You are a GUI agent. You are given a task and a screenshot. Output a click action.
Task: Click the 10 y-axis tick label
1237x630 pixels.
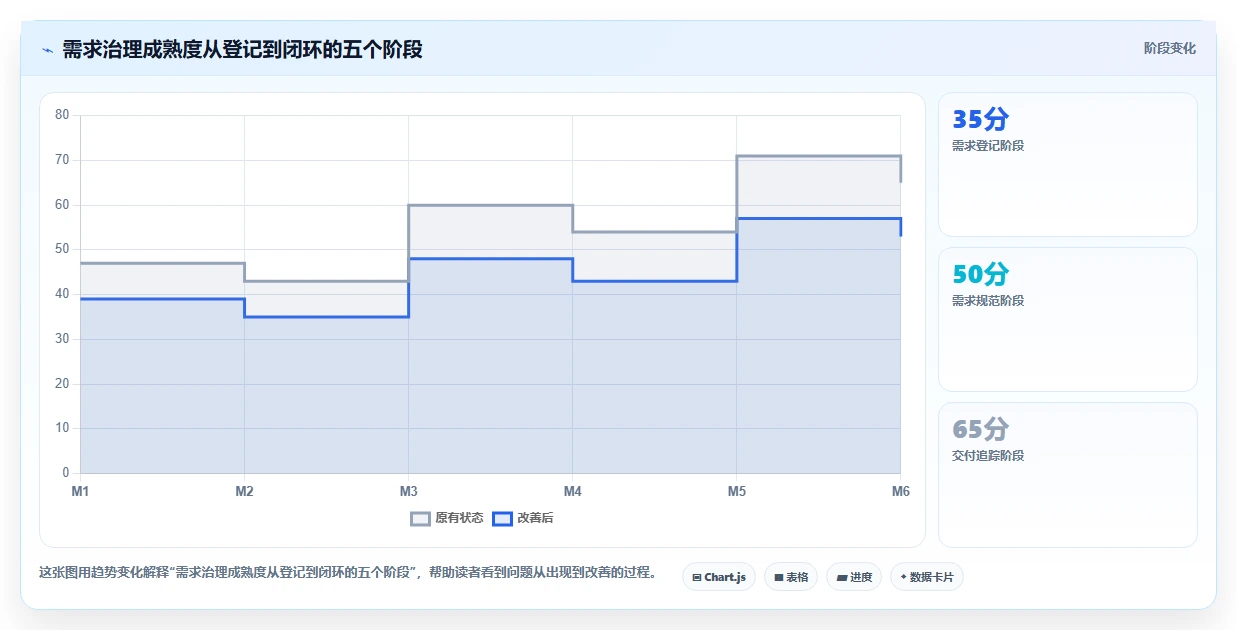[62, 428]
